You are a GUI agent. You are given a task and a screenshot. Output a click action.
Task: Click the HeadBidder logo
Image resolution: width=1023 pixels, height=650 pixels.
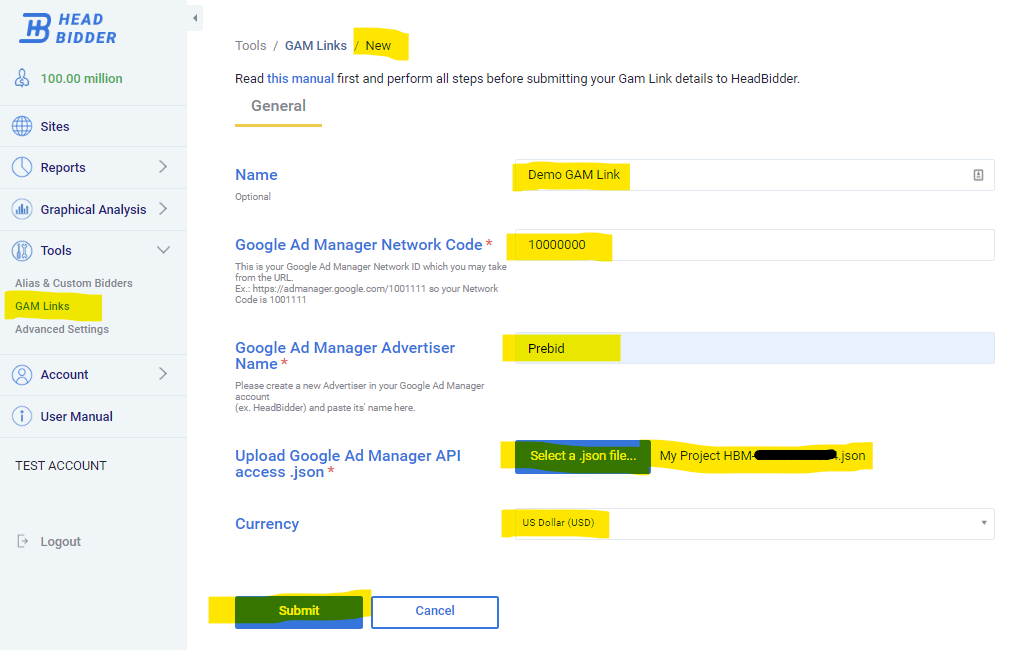[68, 28]
